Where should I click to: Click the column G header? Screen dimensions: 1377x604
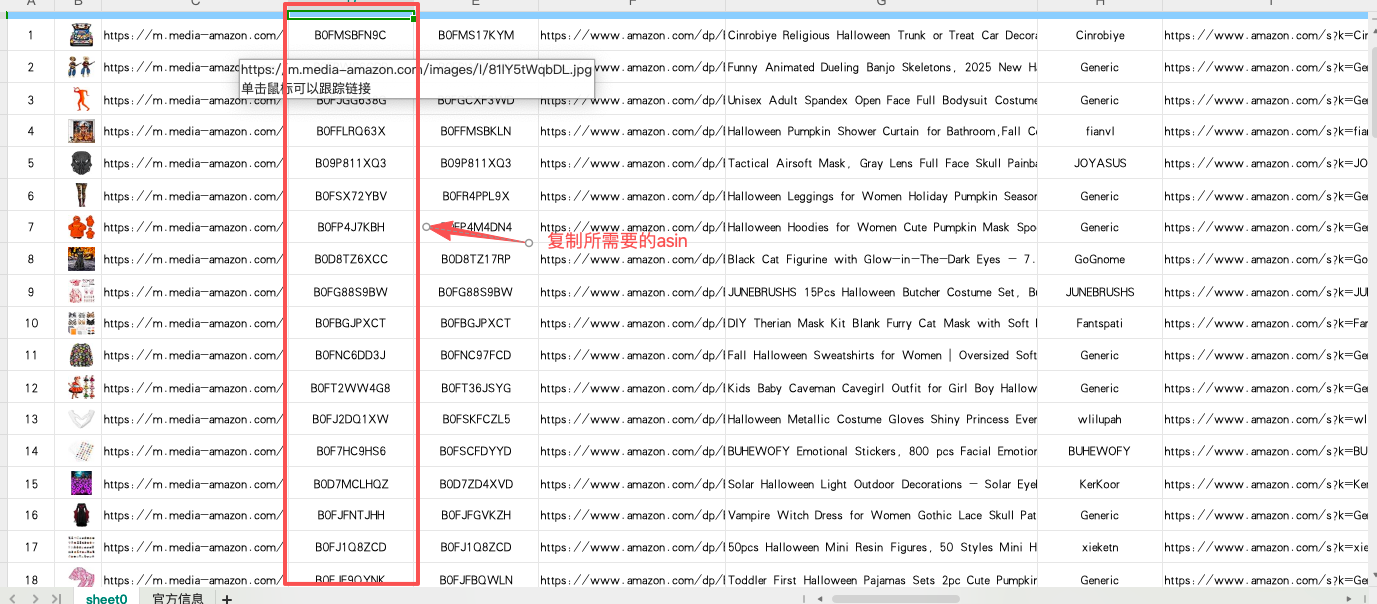pyautogui.click(x=881, y=3)
